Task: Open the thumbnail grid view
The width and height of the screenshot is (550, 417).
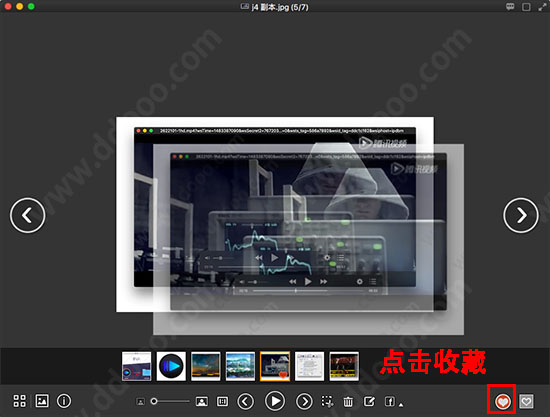Action: click(19, 401)
